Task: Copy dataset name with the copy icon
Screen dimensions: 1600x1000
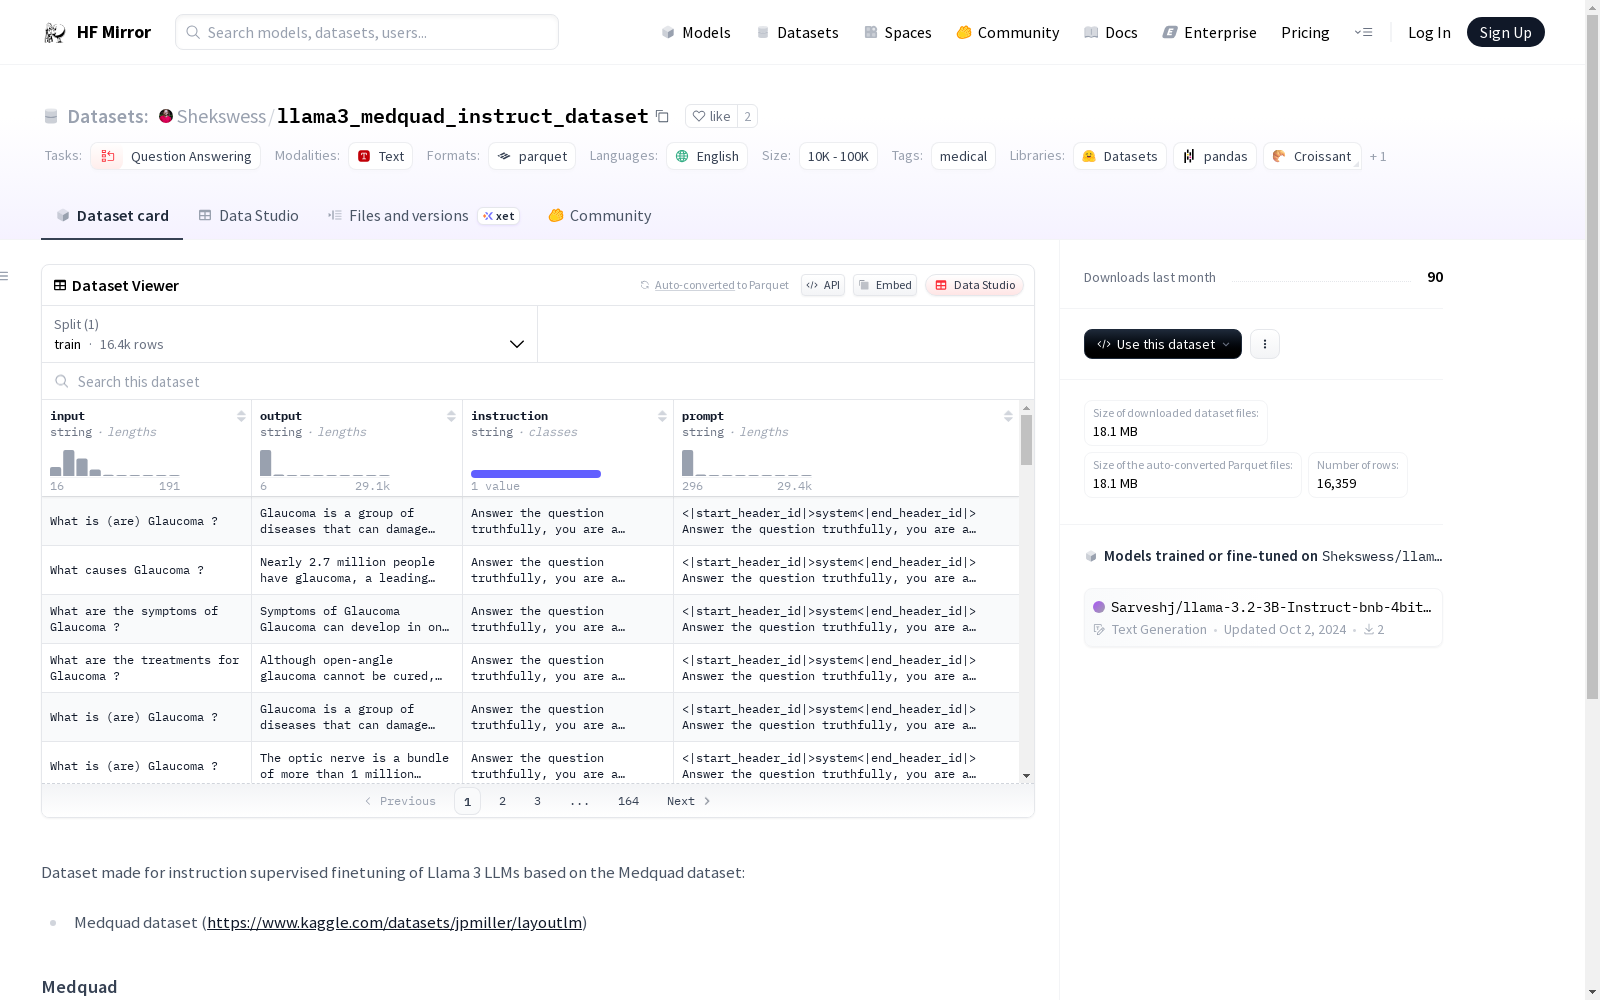Action: tap(662, 116)
